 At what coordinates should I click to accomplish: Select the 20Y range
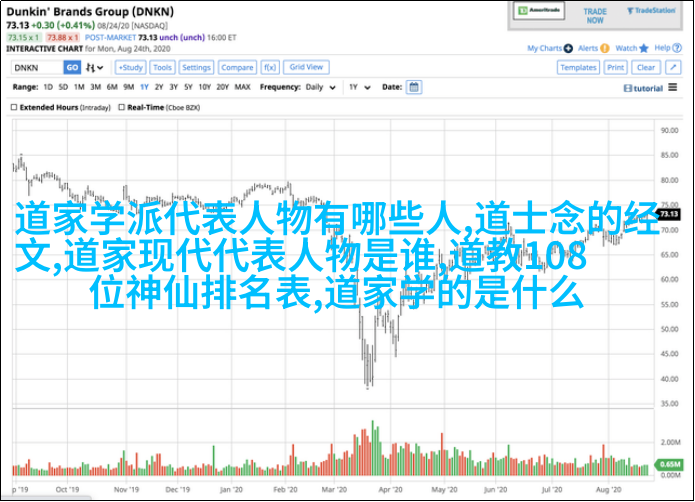tap(223, 87)
